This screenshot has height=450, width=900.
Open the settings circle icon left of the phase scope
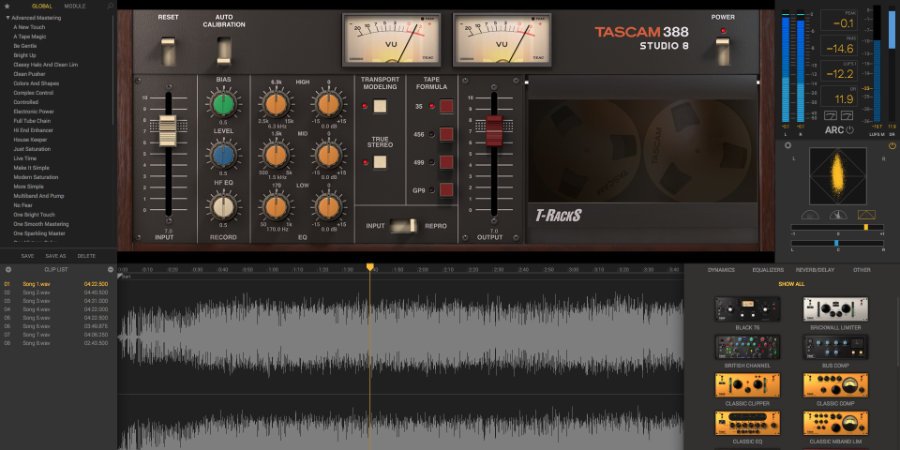(x=788, y=146)
